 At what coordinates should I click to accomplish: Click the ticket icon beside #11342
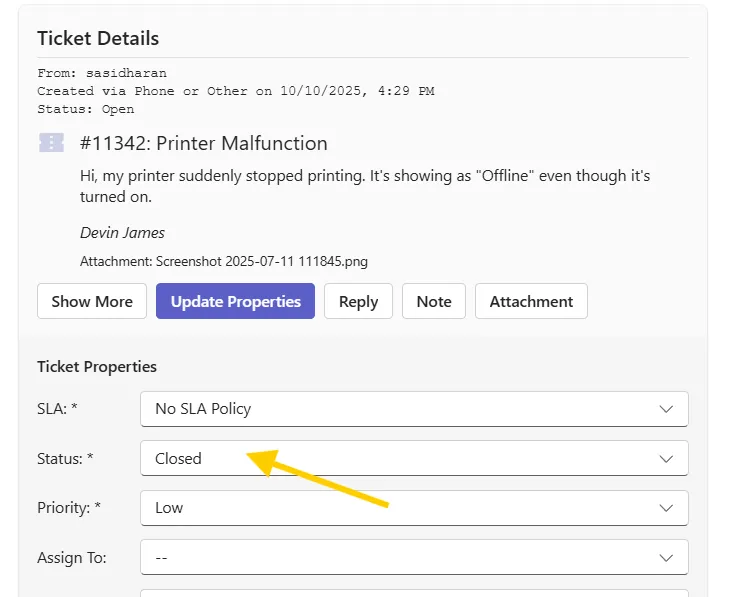click(51, 143)
